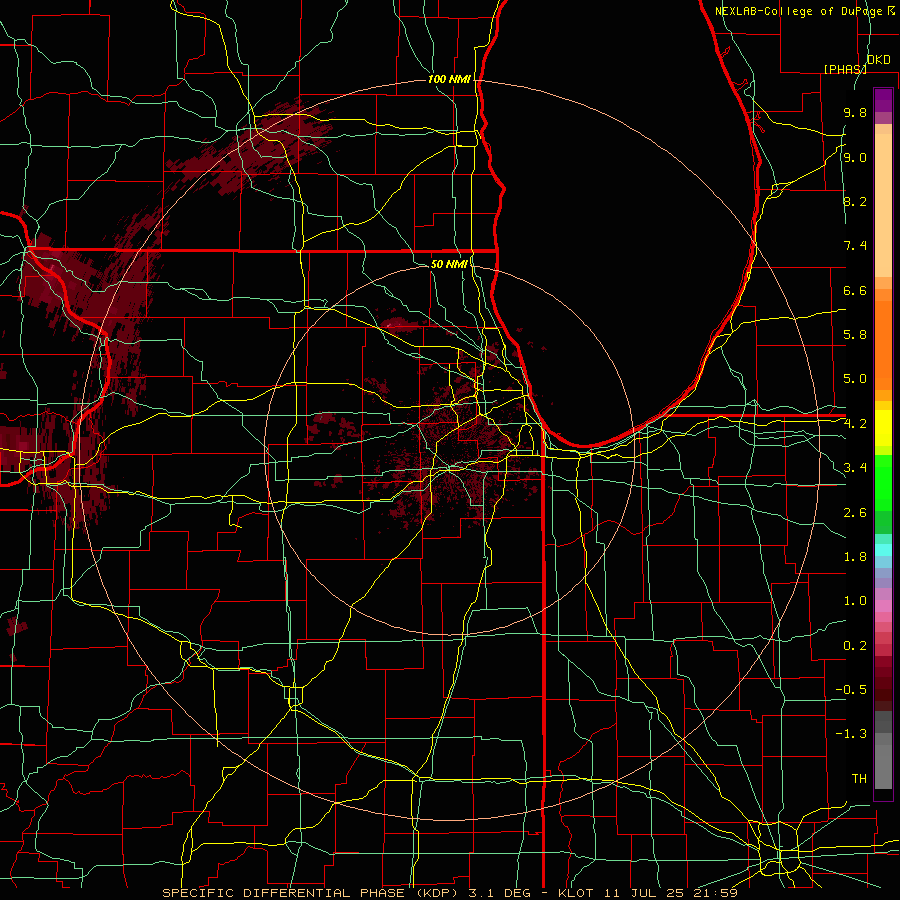Click the 5.0 value on the scale
The width and height of the screenshot is (900, 900).
(855, 379)
